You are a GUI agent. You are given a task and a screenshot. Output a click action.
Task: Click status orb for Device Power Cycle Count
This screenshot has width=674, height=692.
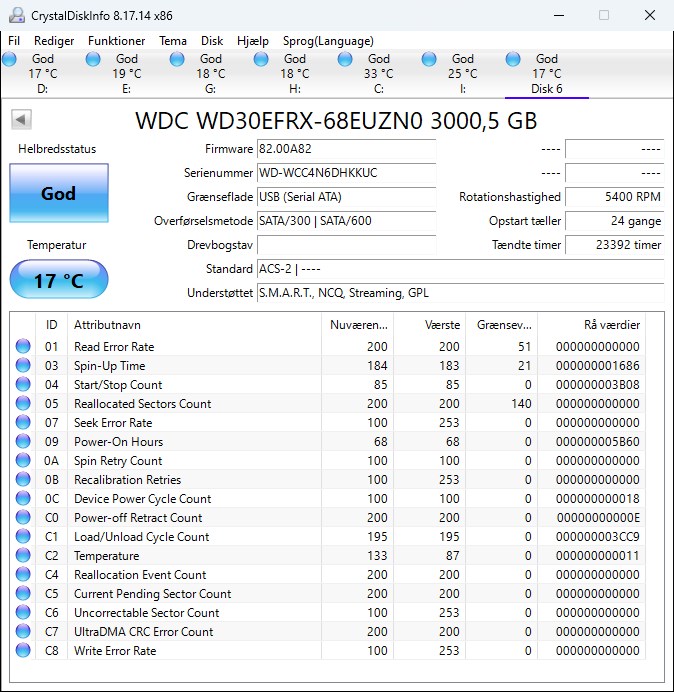23,498
